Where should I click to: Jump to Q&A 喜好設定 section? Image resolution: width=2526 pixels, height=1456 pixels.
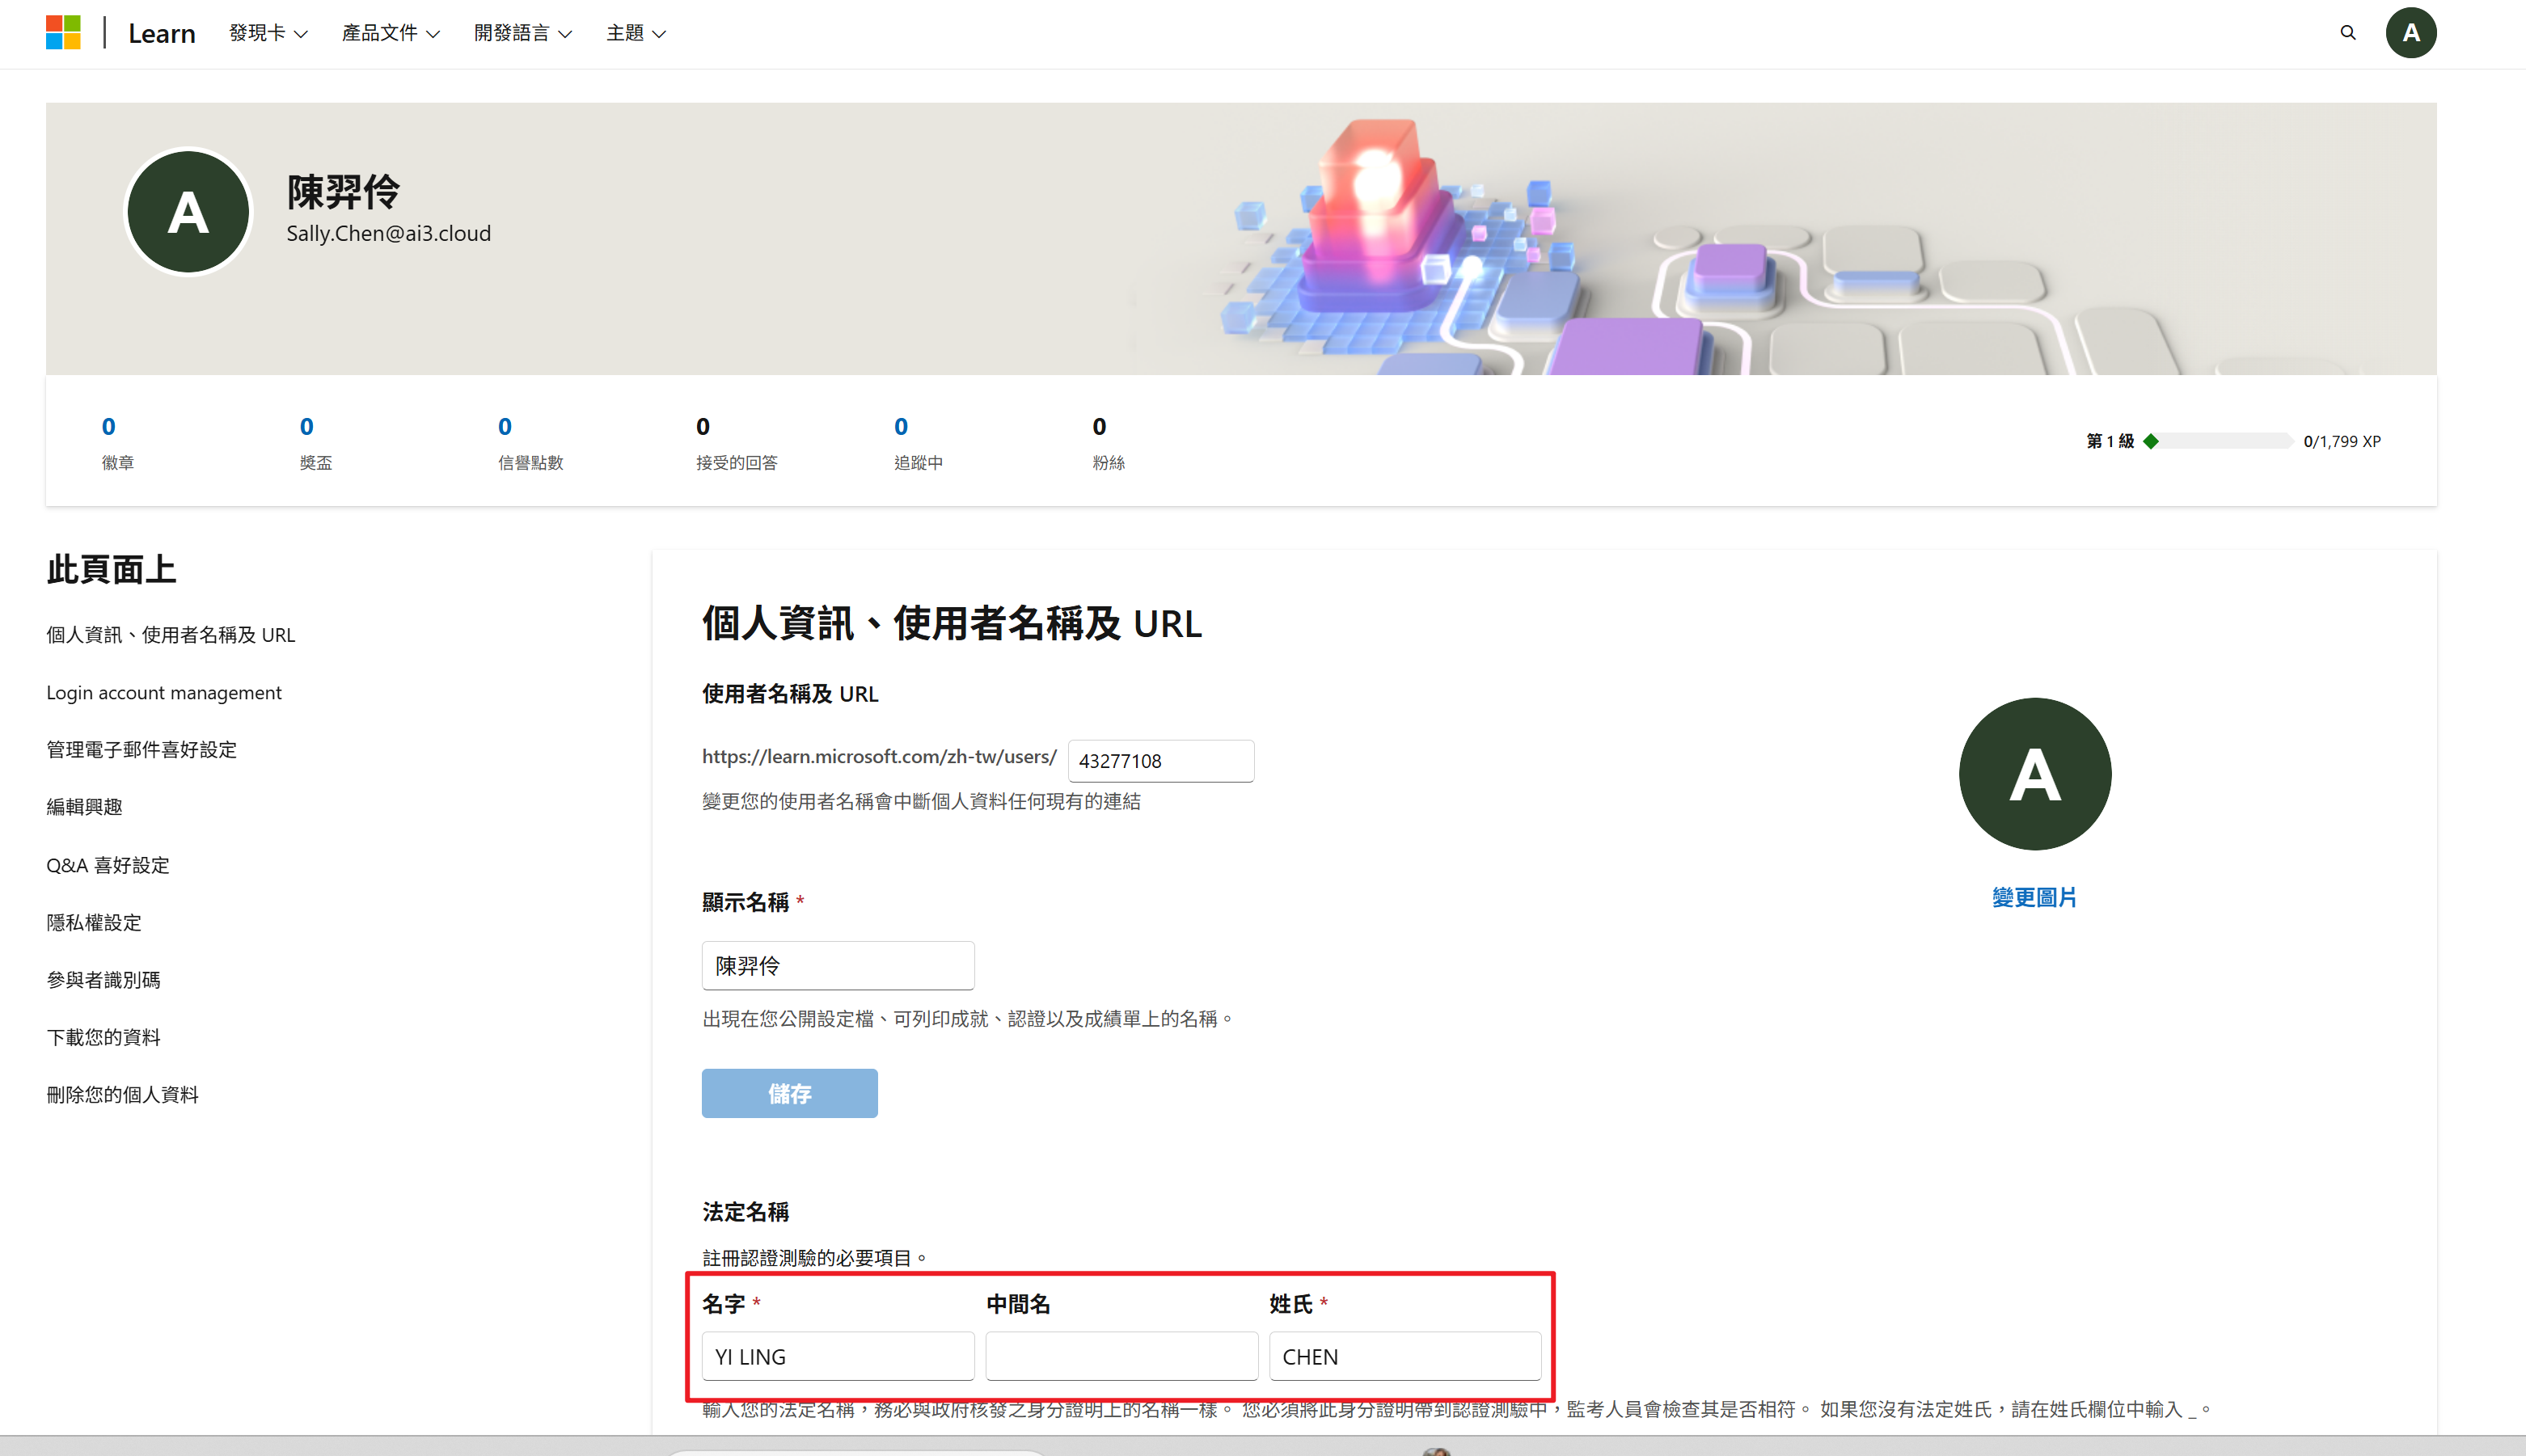point(108,865)
